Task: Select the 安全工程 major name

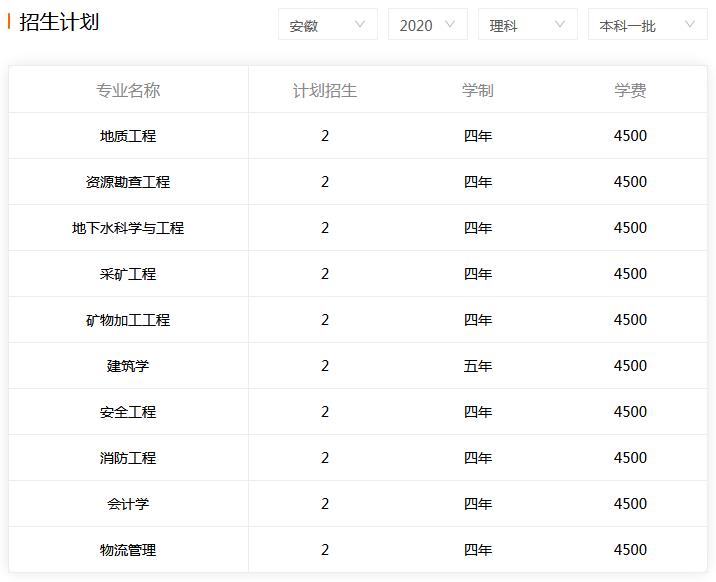Action: click(128, 412)
